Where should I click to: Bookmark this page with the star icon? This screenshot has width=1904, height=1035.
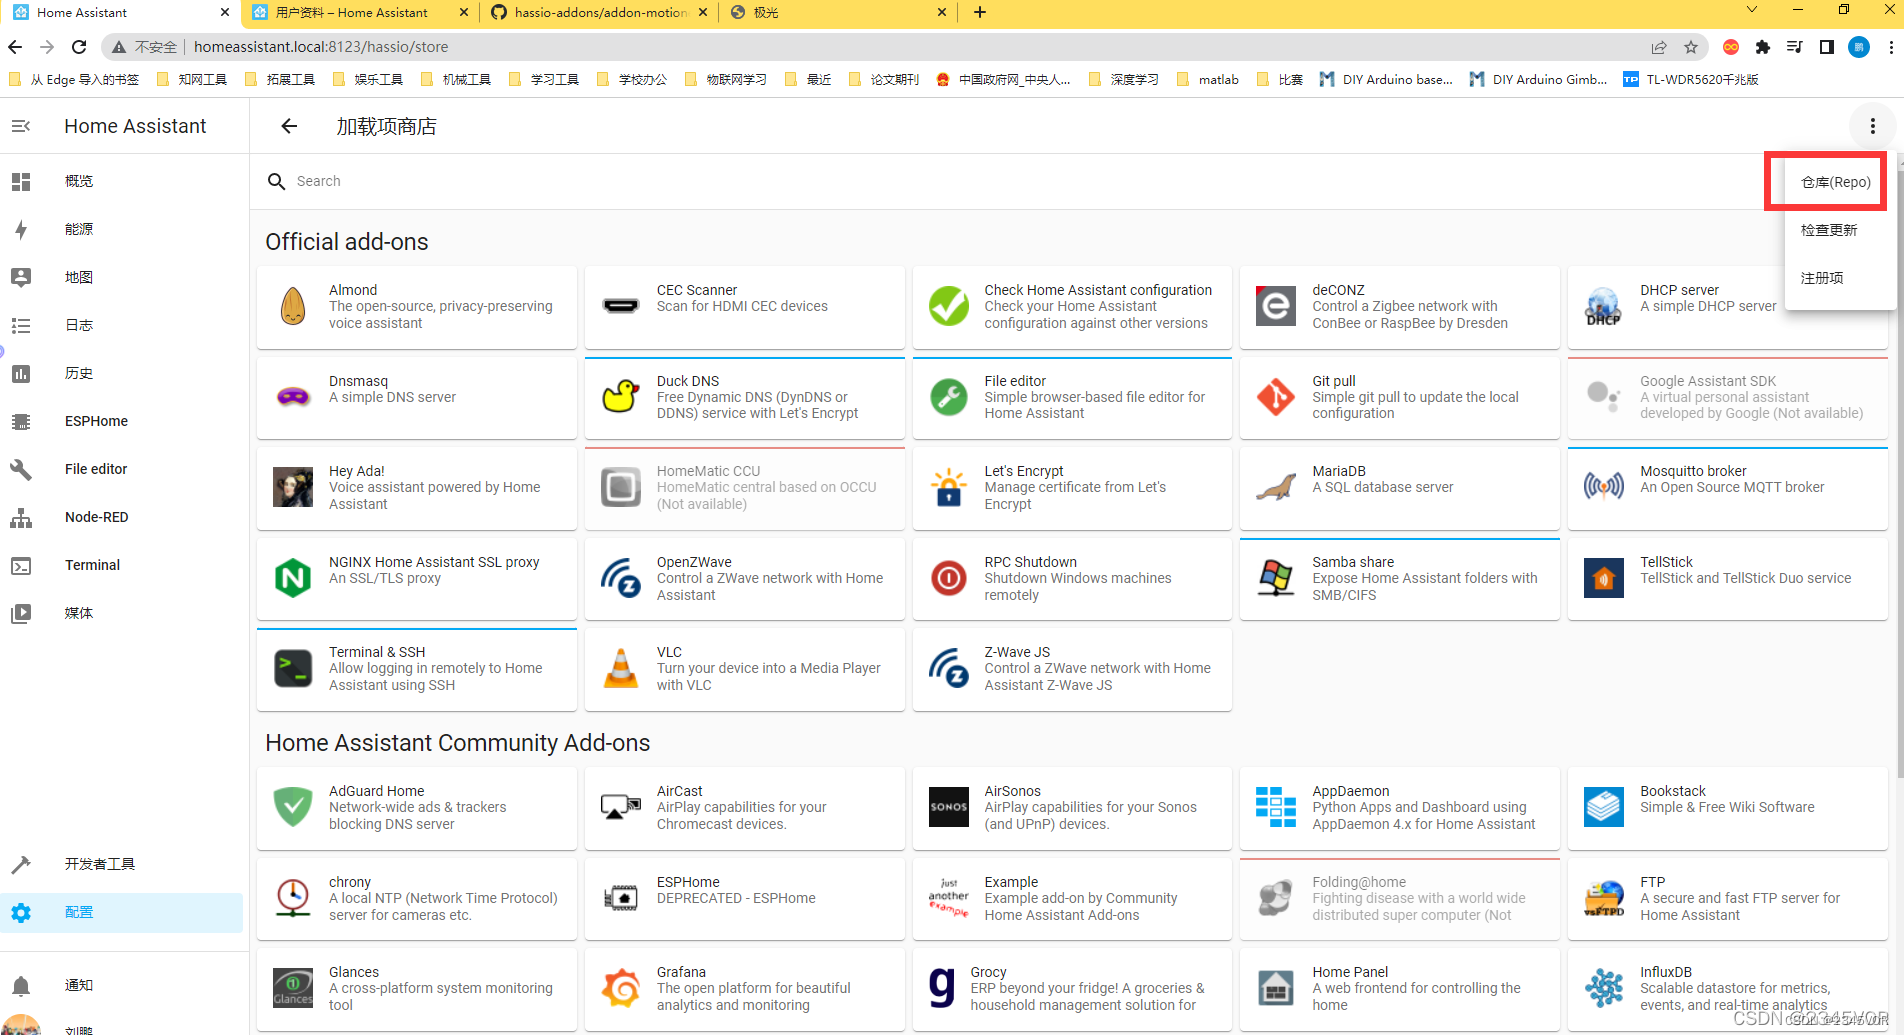coord(1691,47)
